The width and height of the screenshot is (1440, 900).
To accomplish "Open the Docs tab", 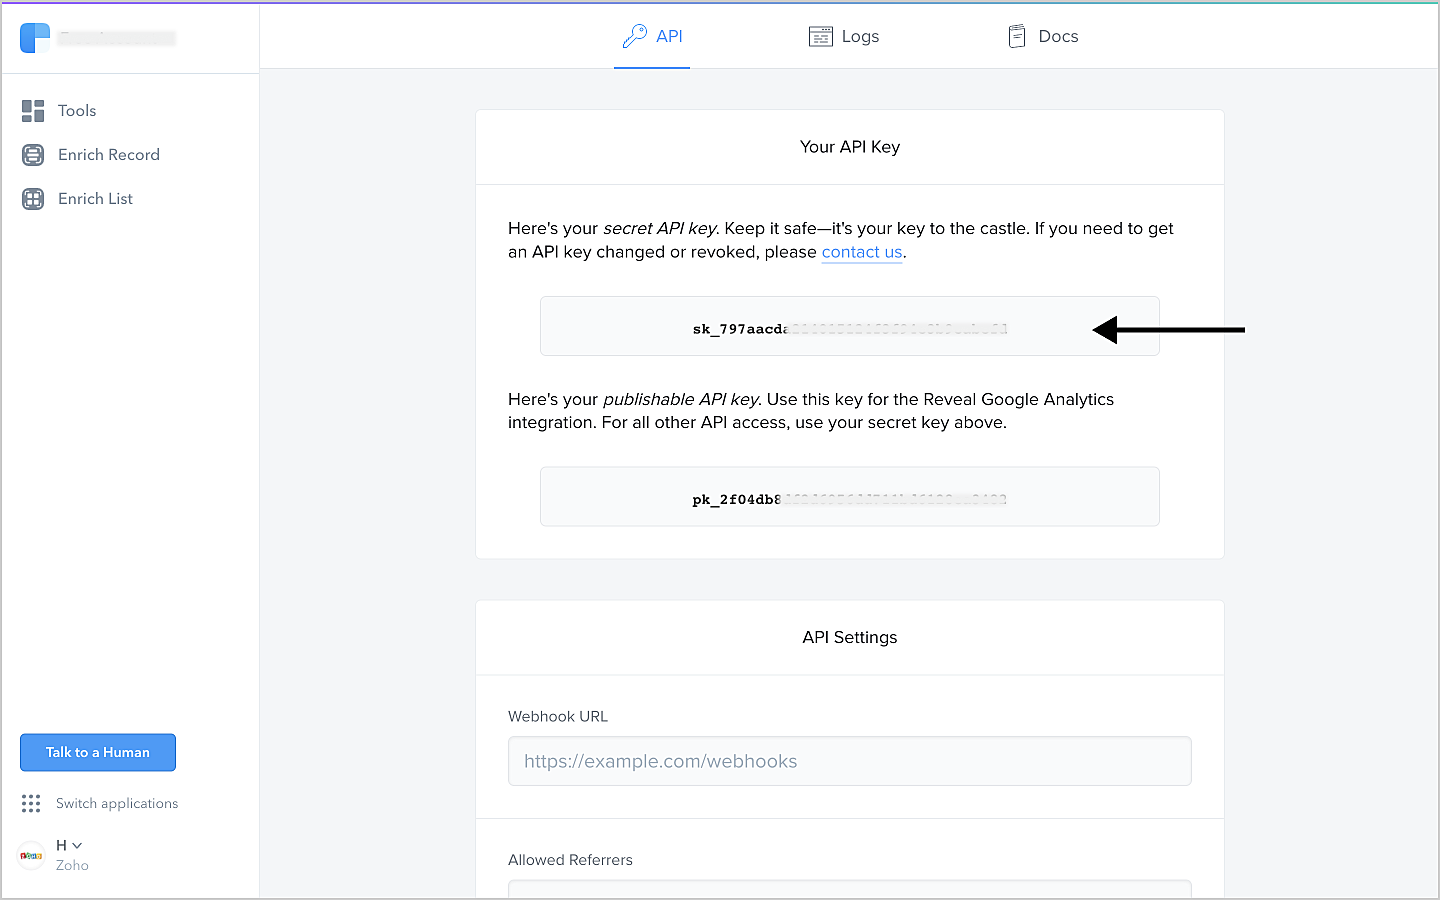I will point(1057,37).
